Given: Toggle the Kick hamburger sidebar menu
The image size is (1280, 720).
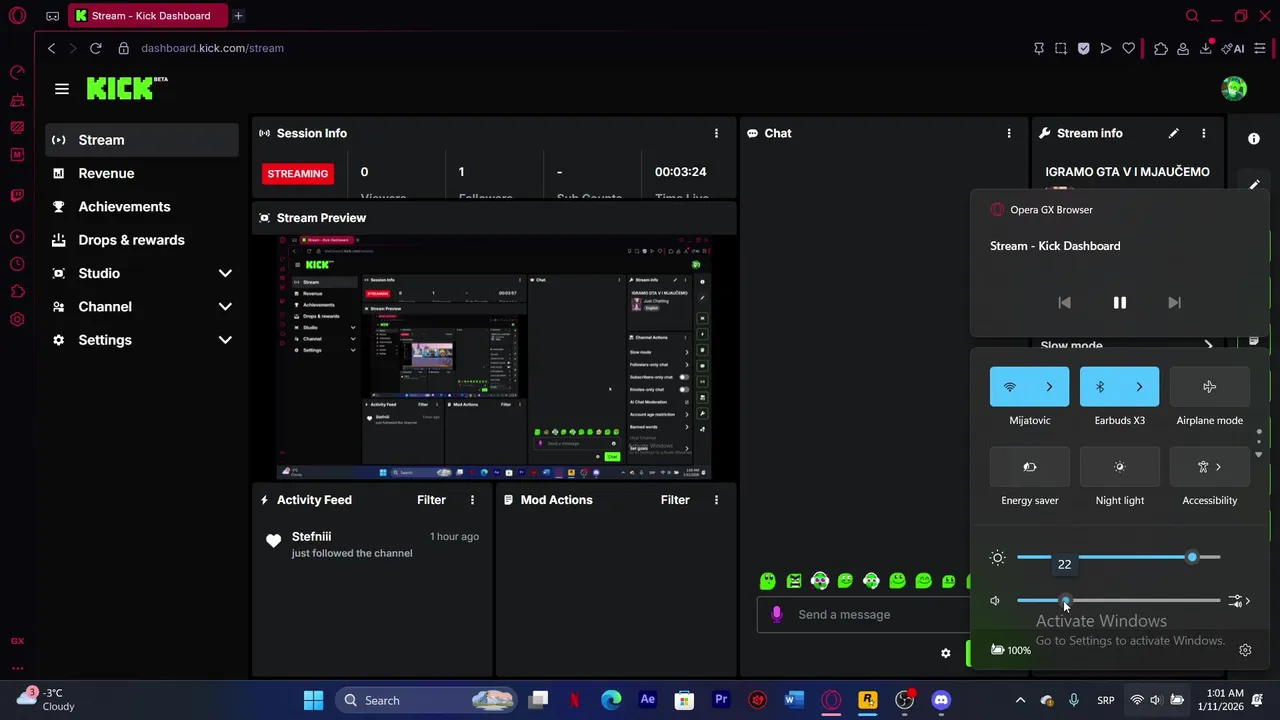Looking at the screenshot, I should tap(62, 89).
